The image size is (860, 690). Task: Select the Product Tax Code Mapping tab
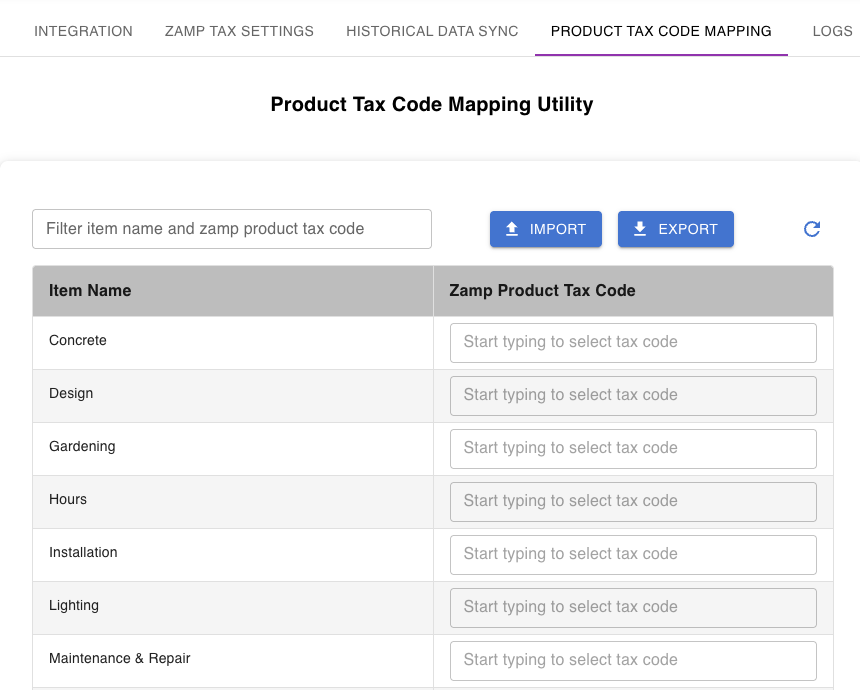[x=661, y=31]
